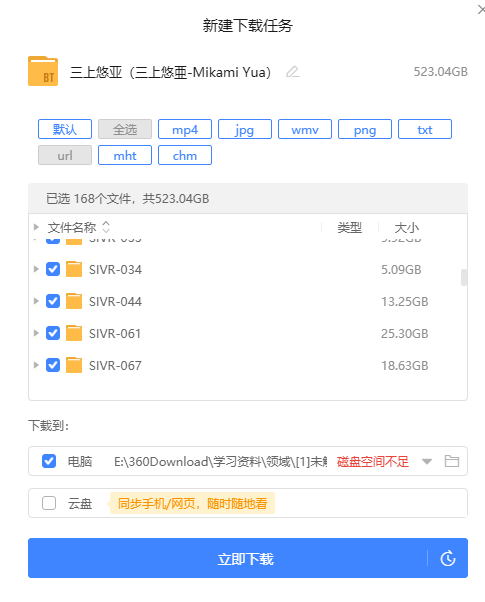485x602 pixels.
Task: Click the 25.30GB size value
Action: (x=404, y=334)
